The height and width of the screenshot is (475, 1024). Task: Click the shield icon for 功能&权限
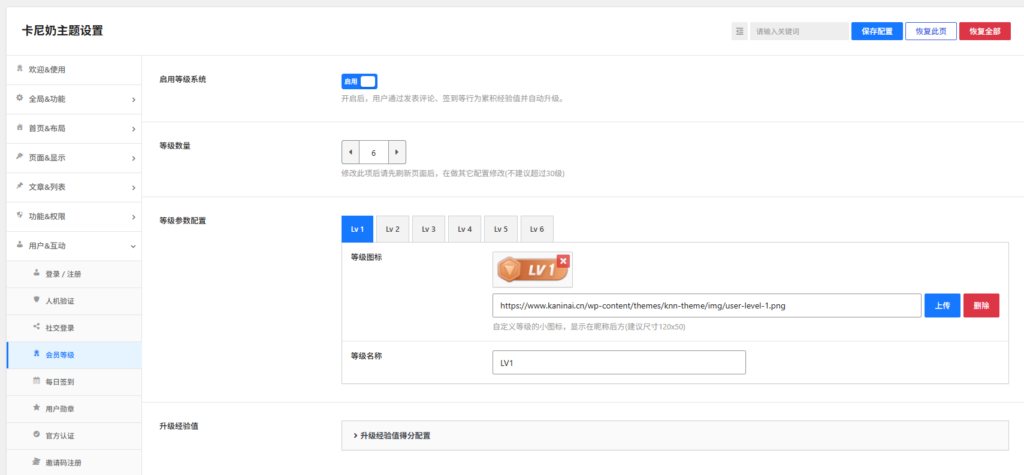[19, 216]
